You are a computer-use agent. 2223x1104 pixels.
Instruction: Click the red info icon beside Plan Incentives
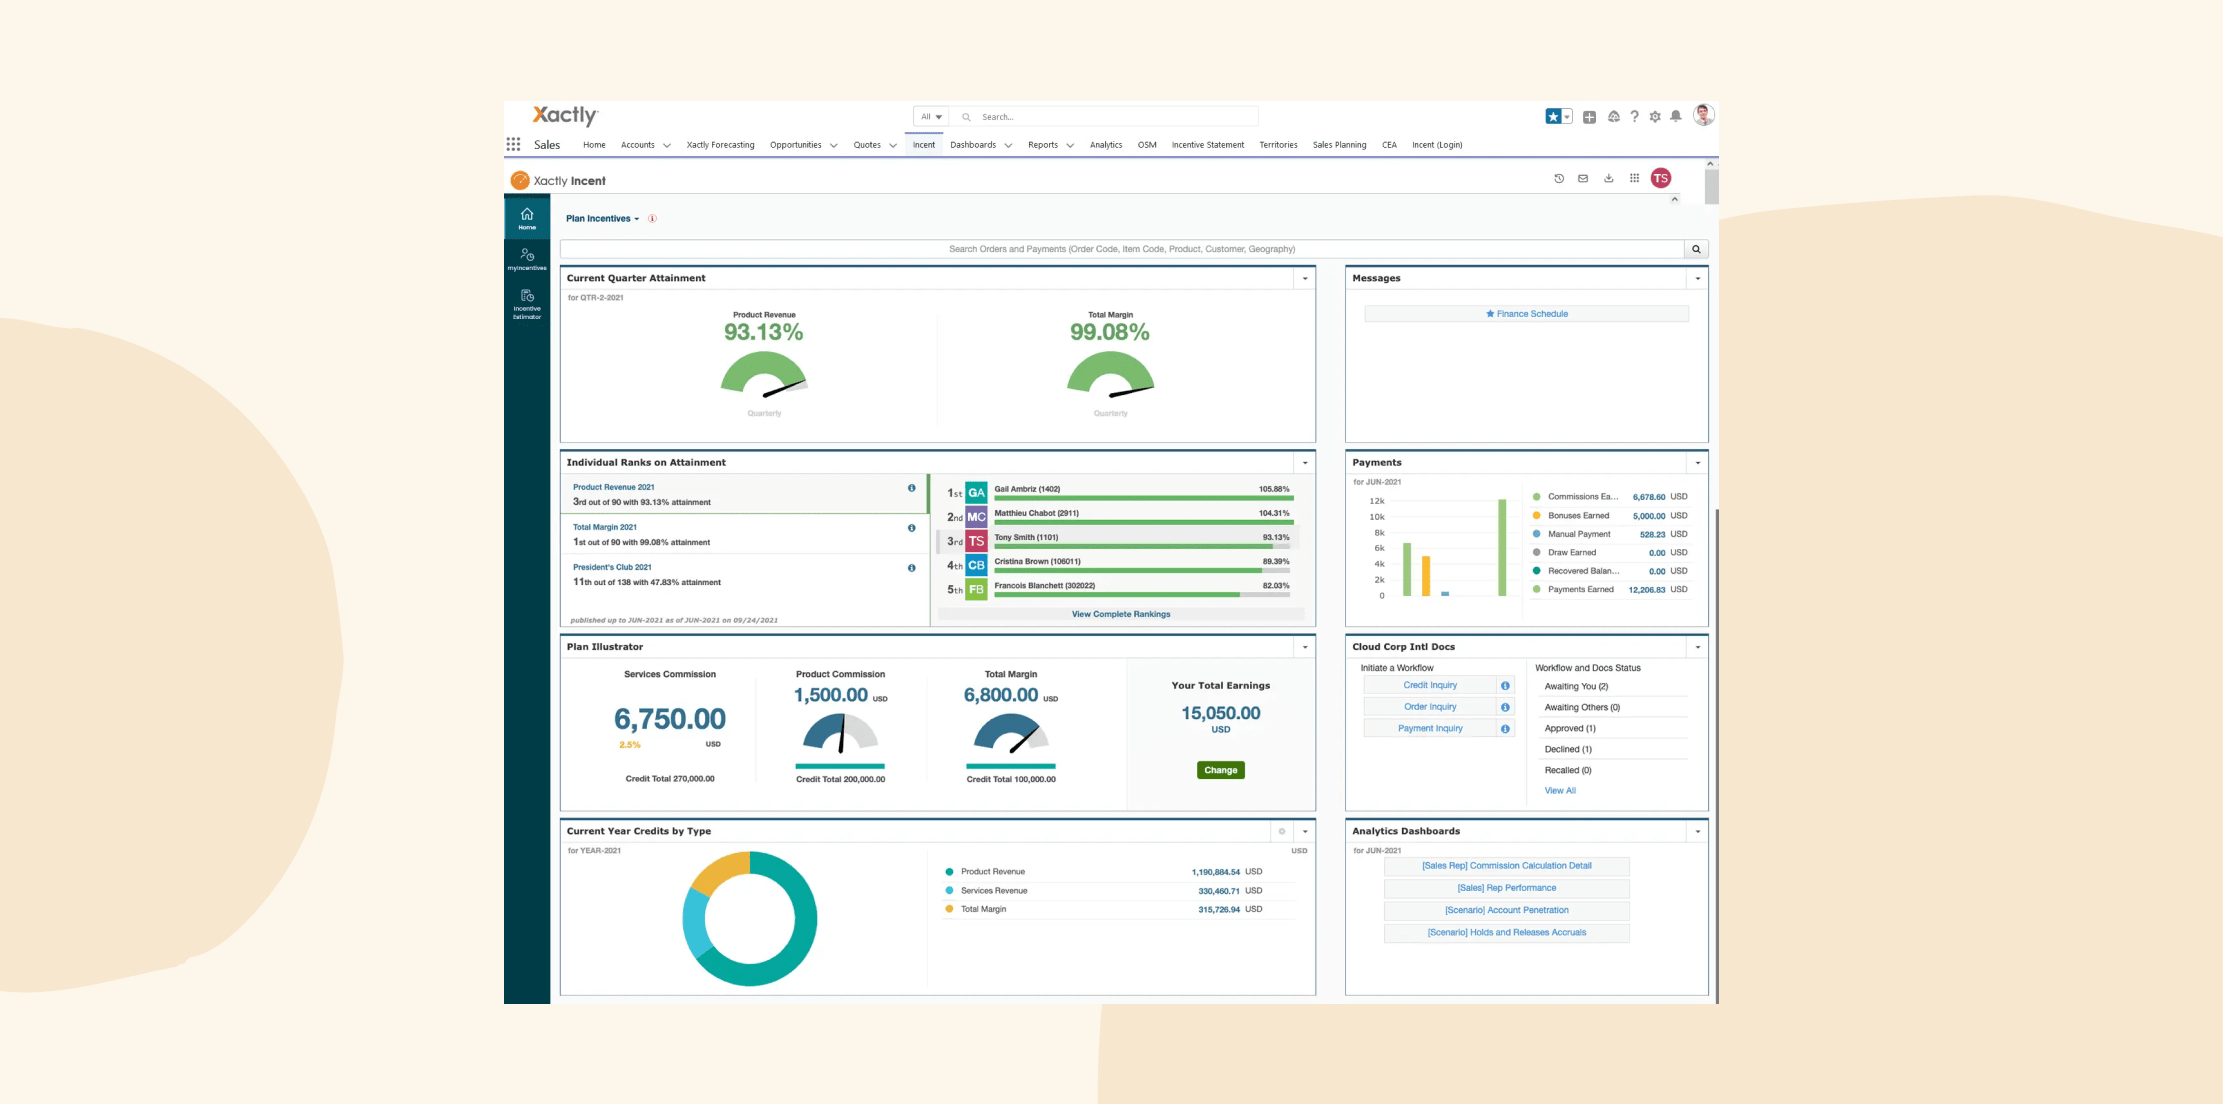tap(652, 218)
